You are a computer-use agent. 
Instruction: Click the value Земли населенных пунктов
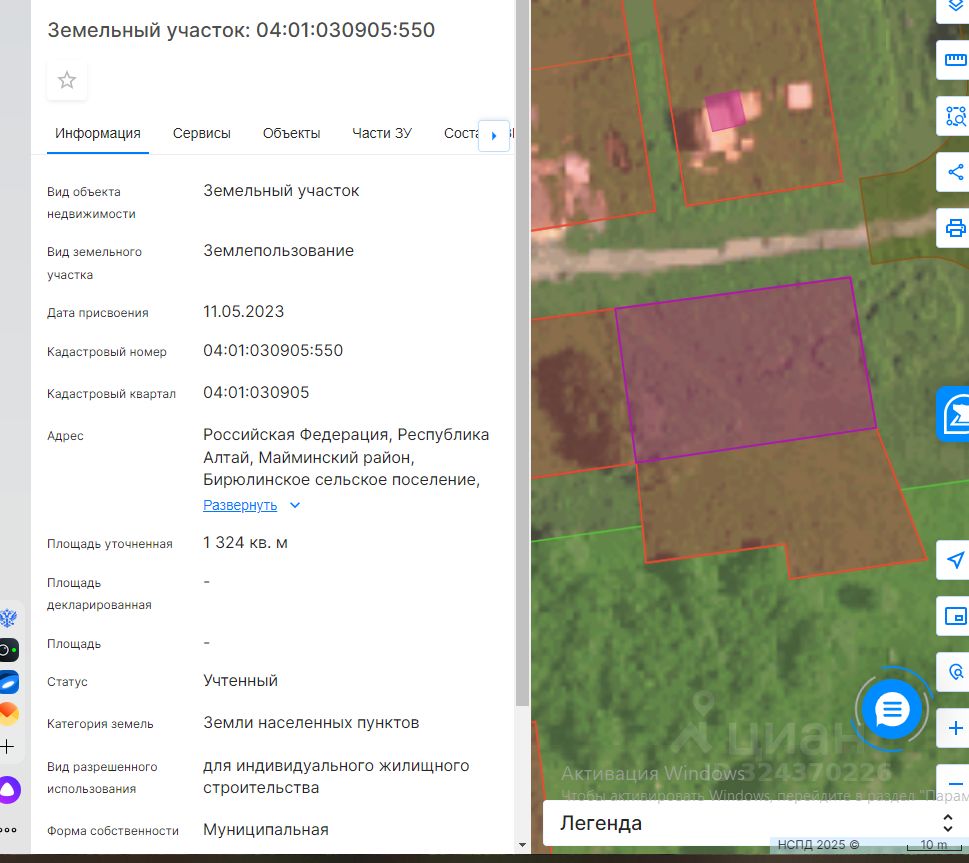(311, 723)
